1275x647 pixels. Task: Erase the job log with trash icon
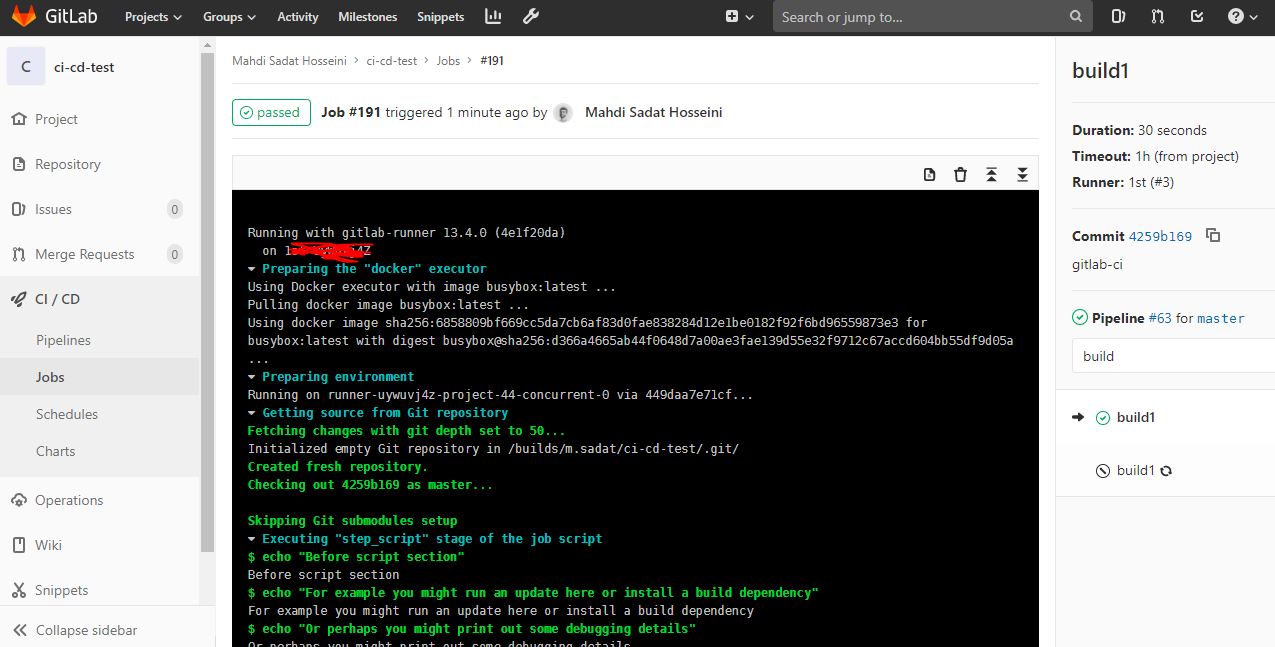[x=960, y=175]
